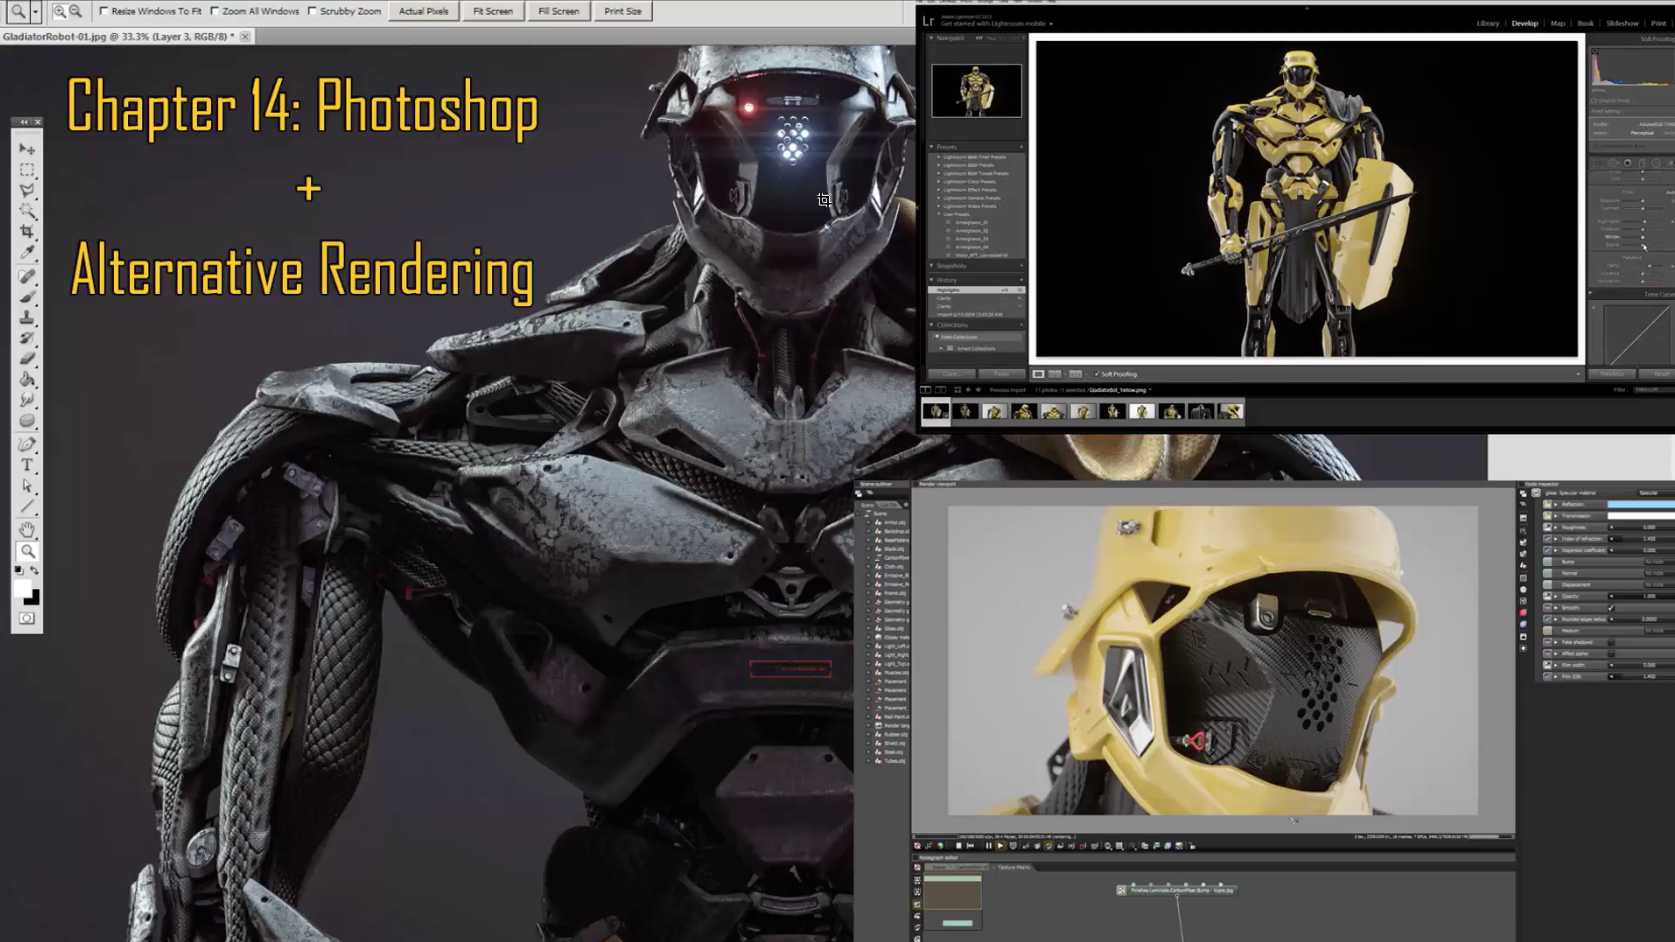The width and height of the screenshot is (1675, 942).
Task: Toggle the Scrubby Zoom checkbox
Action: 313,11
